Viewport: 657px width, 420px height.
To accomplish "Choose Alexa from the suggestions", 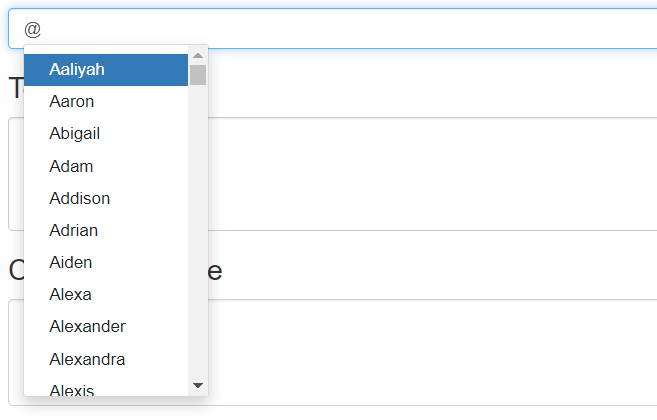I will click(x=106, y=295).
